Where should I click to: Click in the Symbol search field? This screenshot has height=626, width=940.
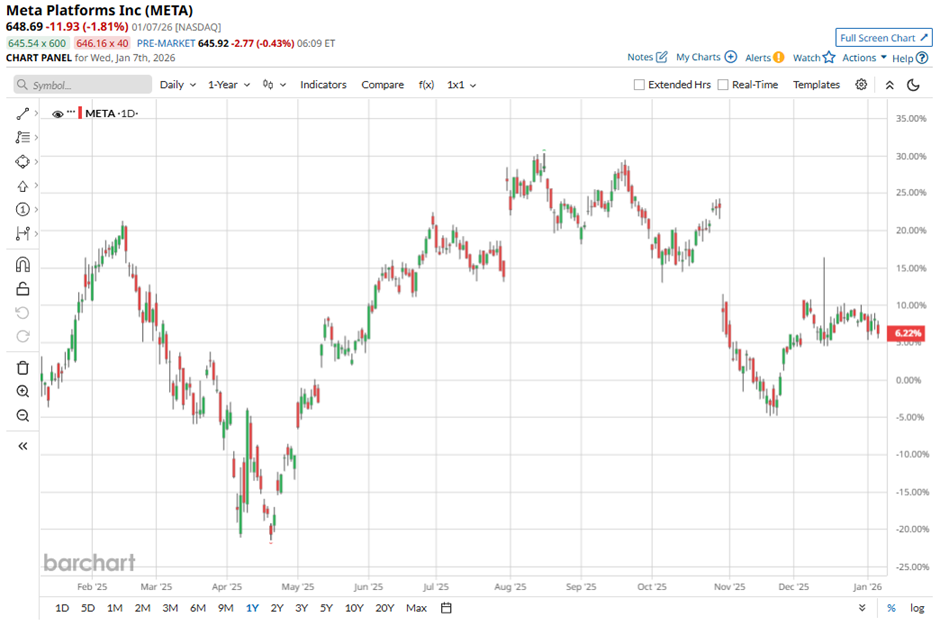tap(83, 85)
